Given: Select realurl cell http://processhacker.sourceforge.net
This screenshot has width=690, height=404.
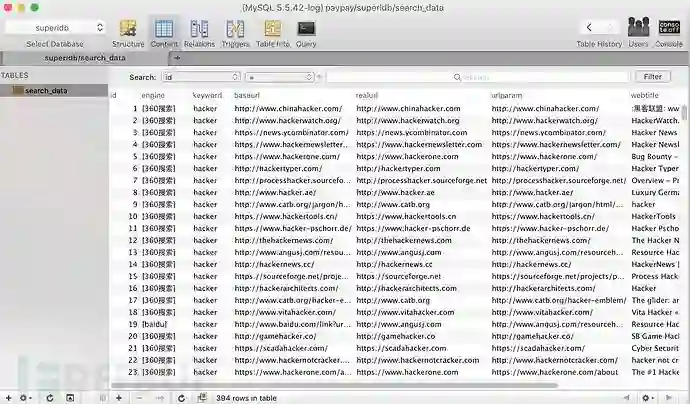Looking at the screenshot, I should [422, 180].
